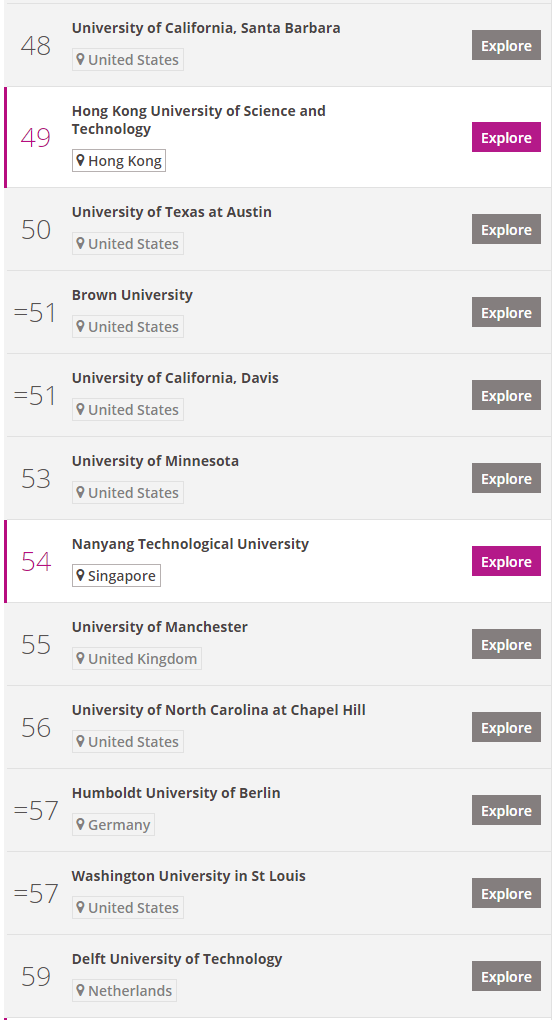
Task: Click the Singapore location tag
Action: (x=116, y=576)
